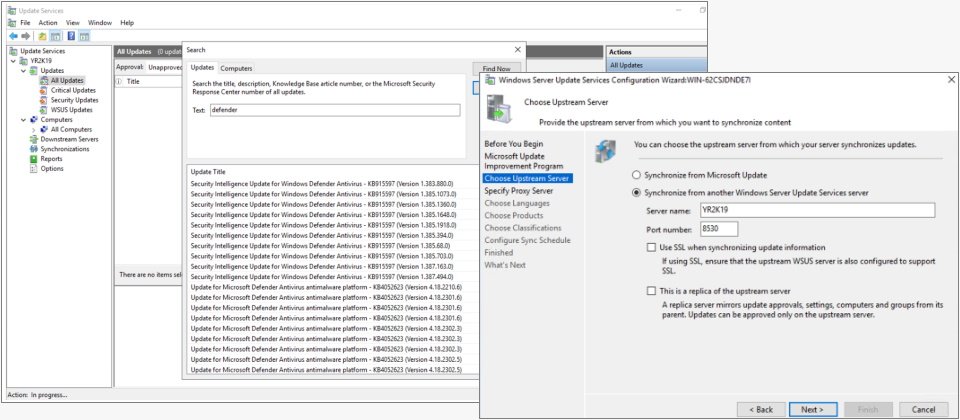This screenshot has height=420, width=960.
Task: Collapse the Computers tree node
Action: (24, 120)
